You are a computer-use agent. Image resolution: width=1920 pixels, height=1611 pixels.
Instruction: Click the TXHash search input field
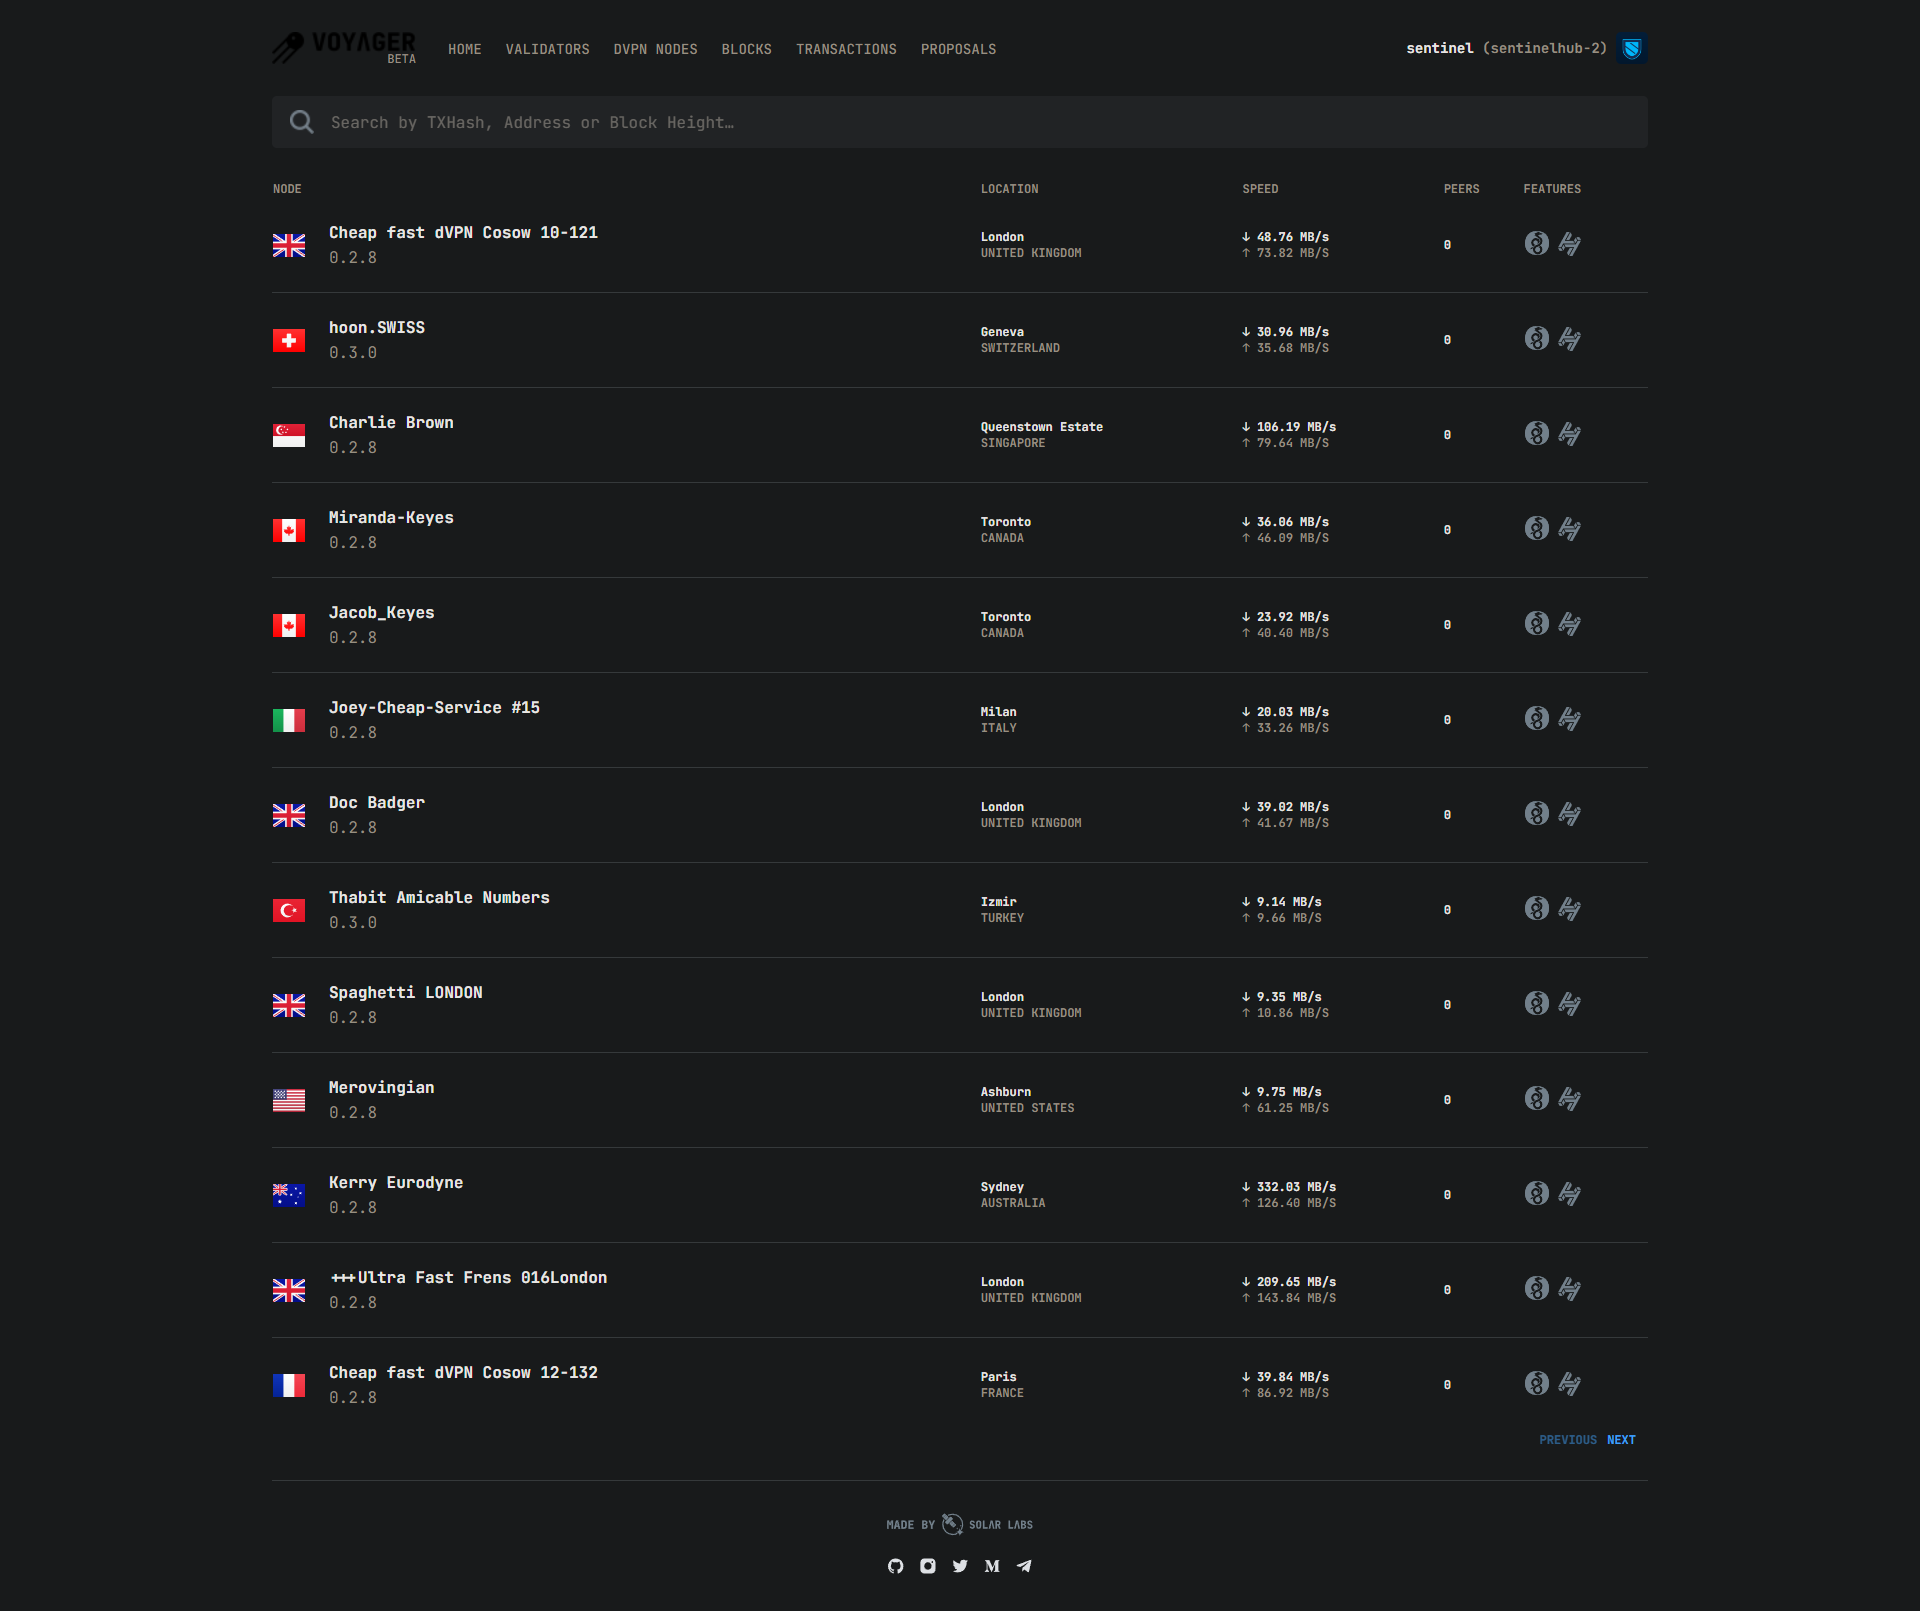(960, 122)
